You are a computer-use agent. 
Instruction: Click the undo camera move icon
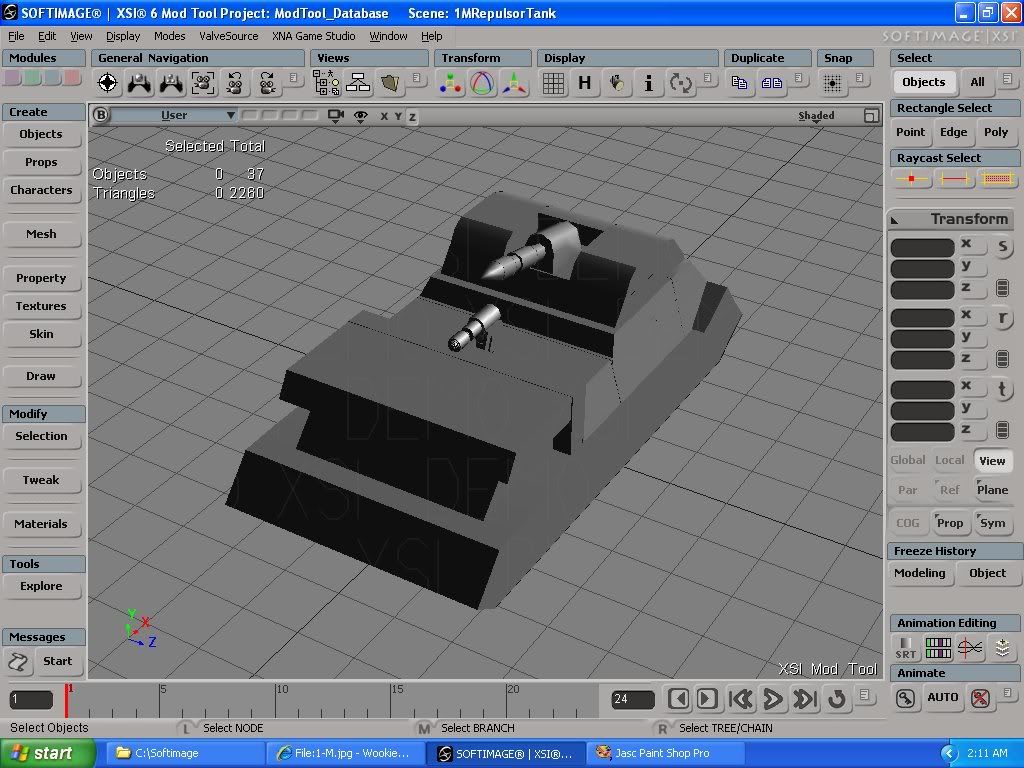click(234, 83)
